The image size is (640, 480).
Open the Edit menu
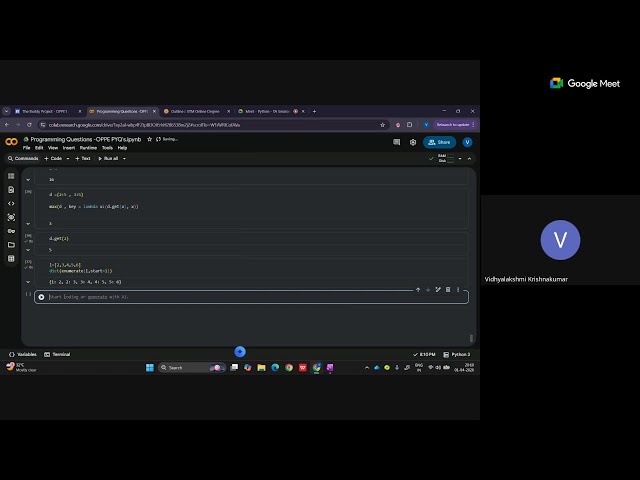(x=39, y=148)
